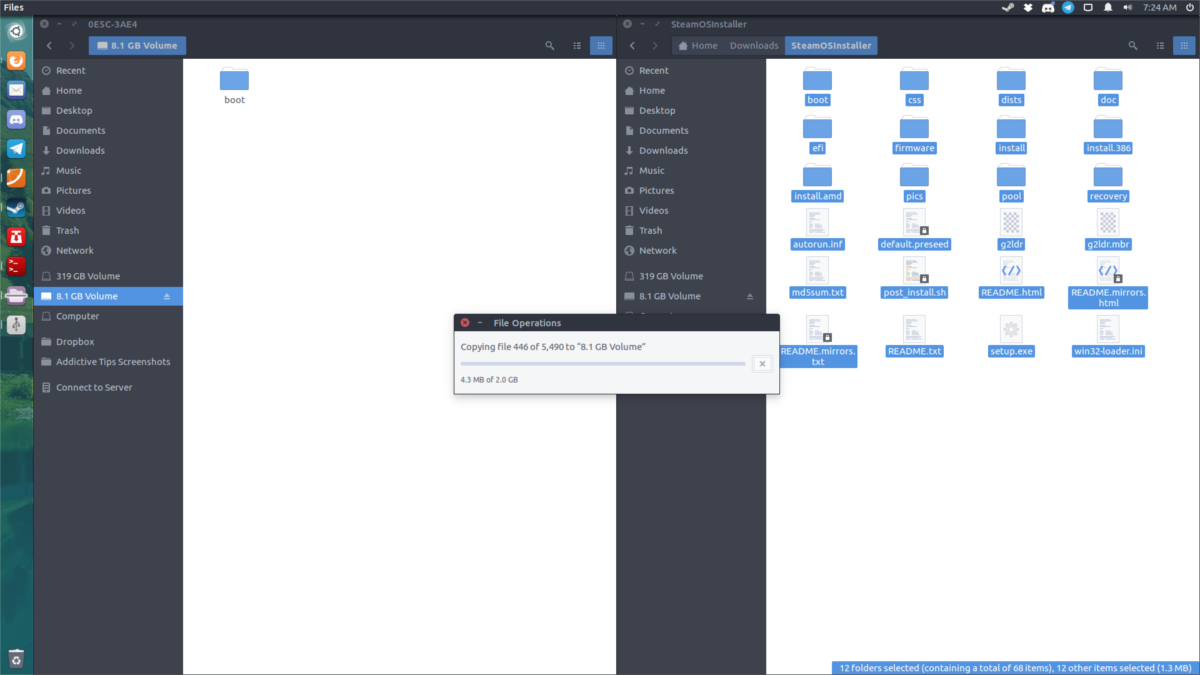Select the win32-loader.ini file
This screenshot has height=675, width=1200.
(1107, 337)
